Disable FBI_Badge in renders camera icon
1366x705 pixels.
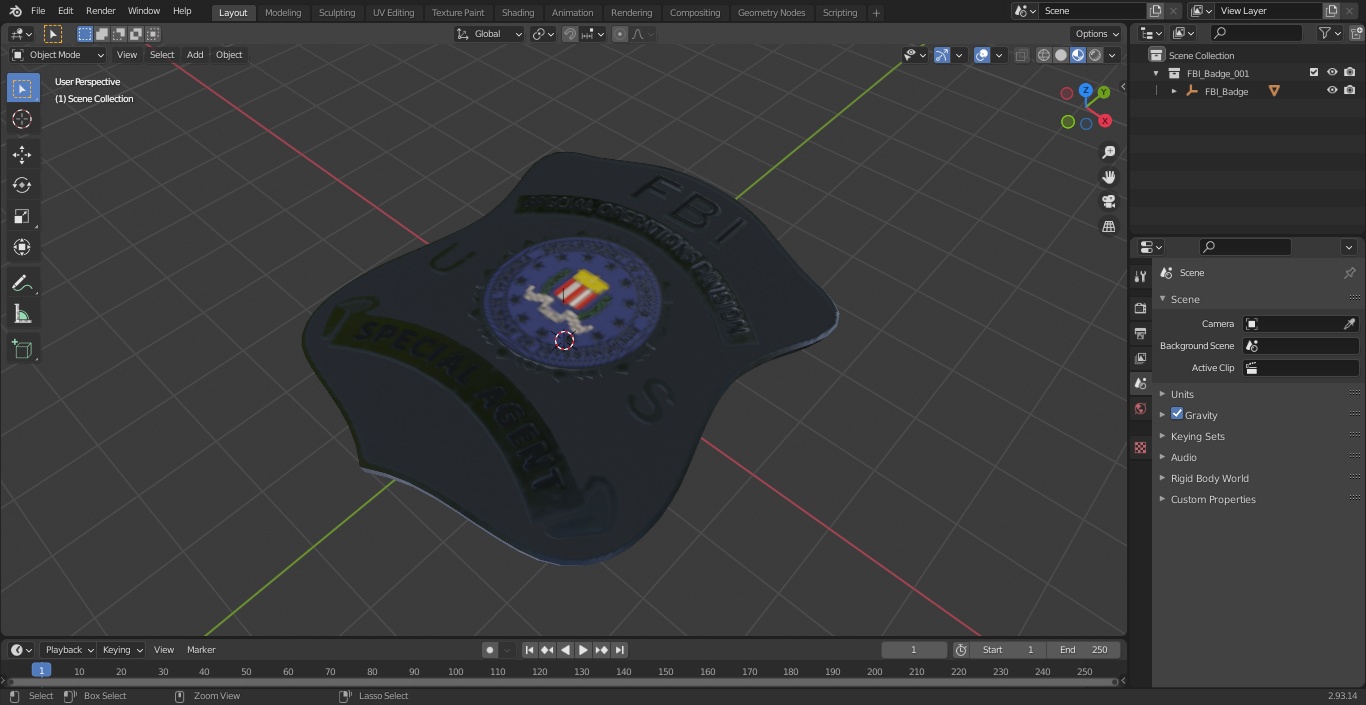click(x=1350, y=91)
